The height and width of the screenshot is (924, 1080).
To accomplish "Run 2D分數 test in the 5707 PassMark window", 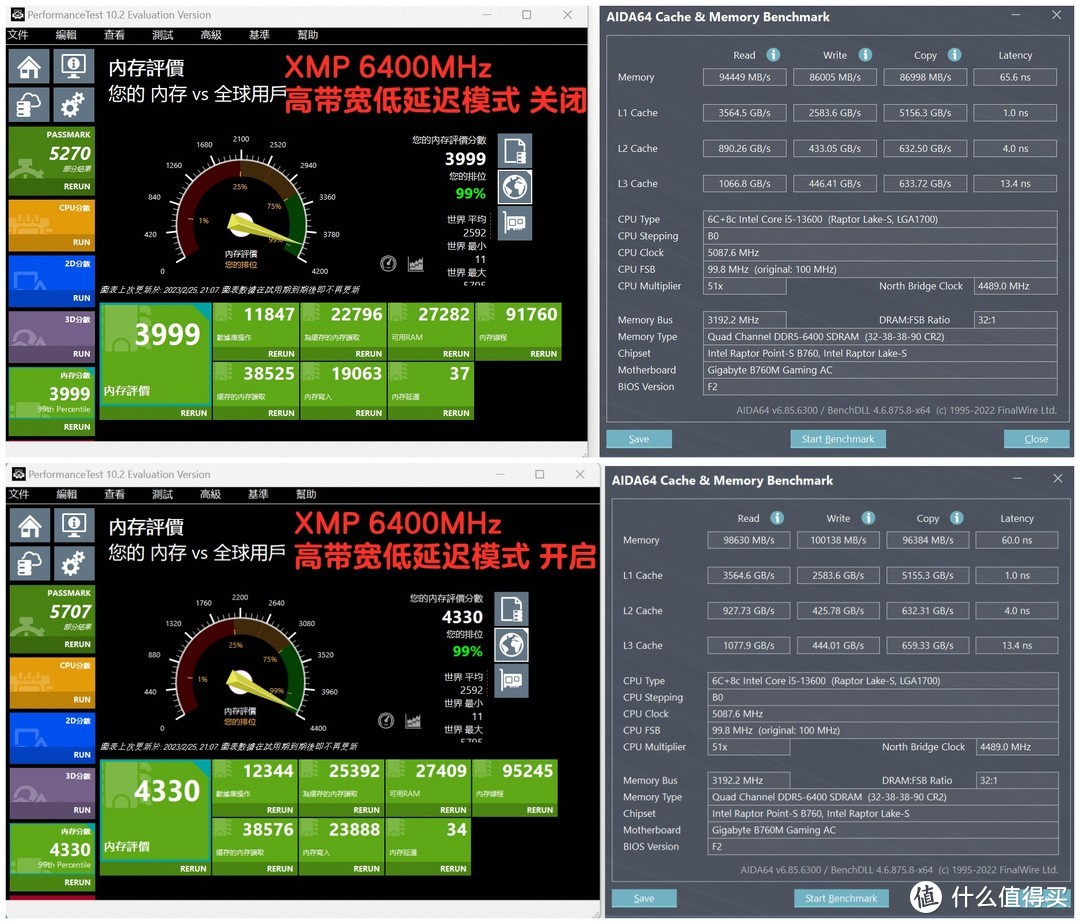I will [82, 755].
